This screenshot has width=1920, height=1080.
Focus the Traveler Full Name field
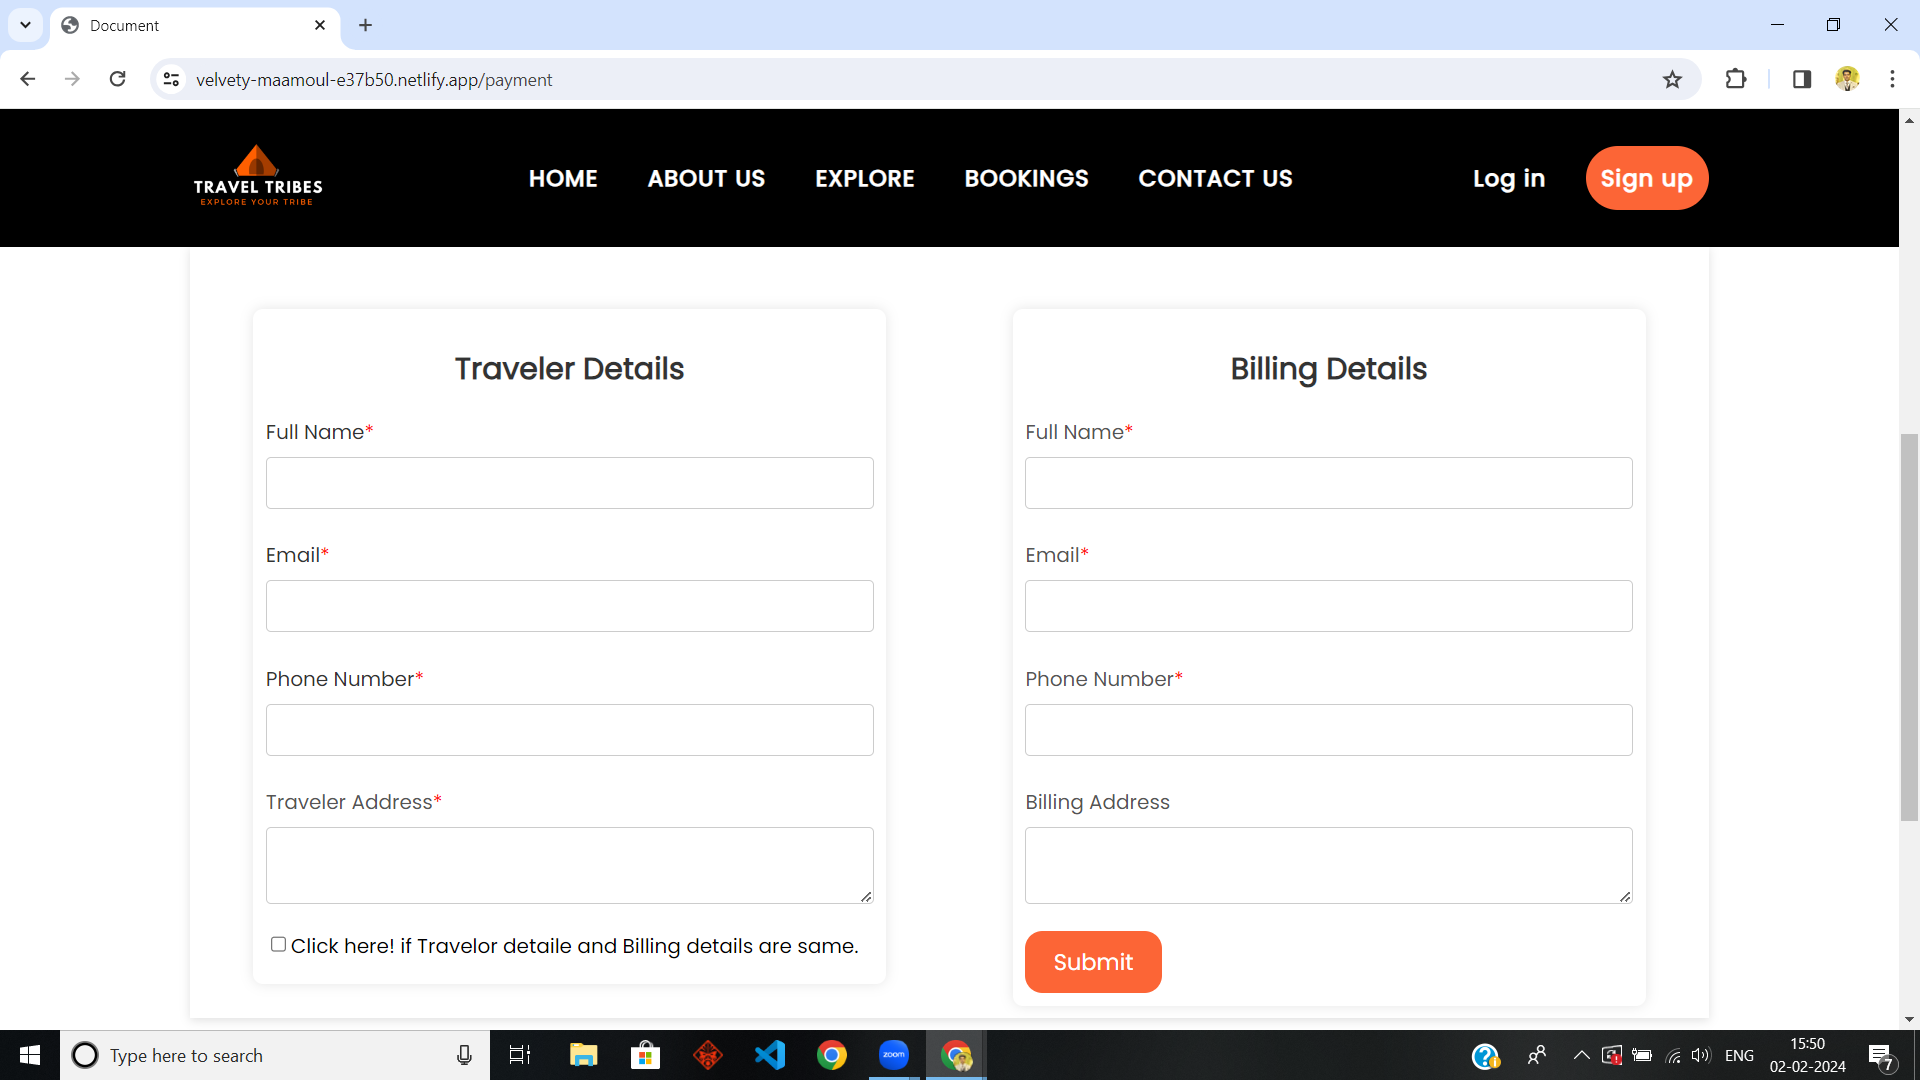[x=570, y=483]
